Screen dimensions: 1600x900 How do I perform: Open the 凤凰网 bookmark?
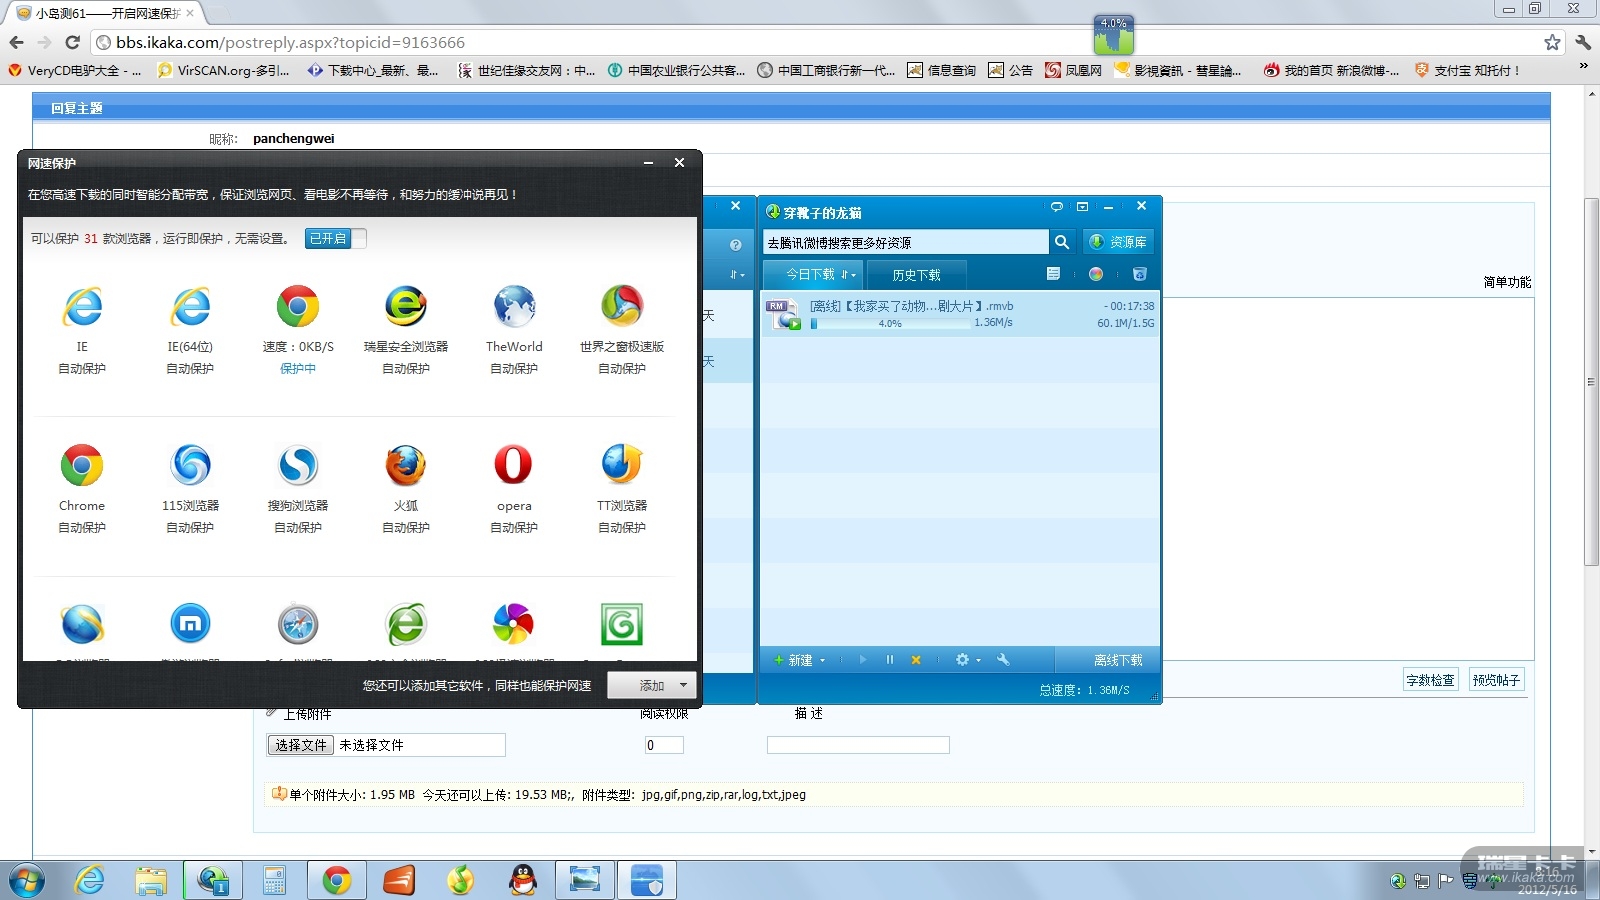click(1073, 70)
